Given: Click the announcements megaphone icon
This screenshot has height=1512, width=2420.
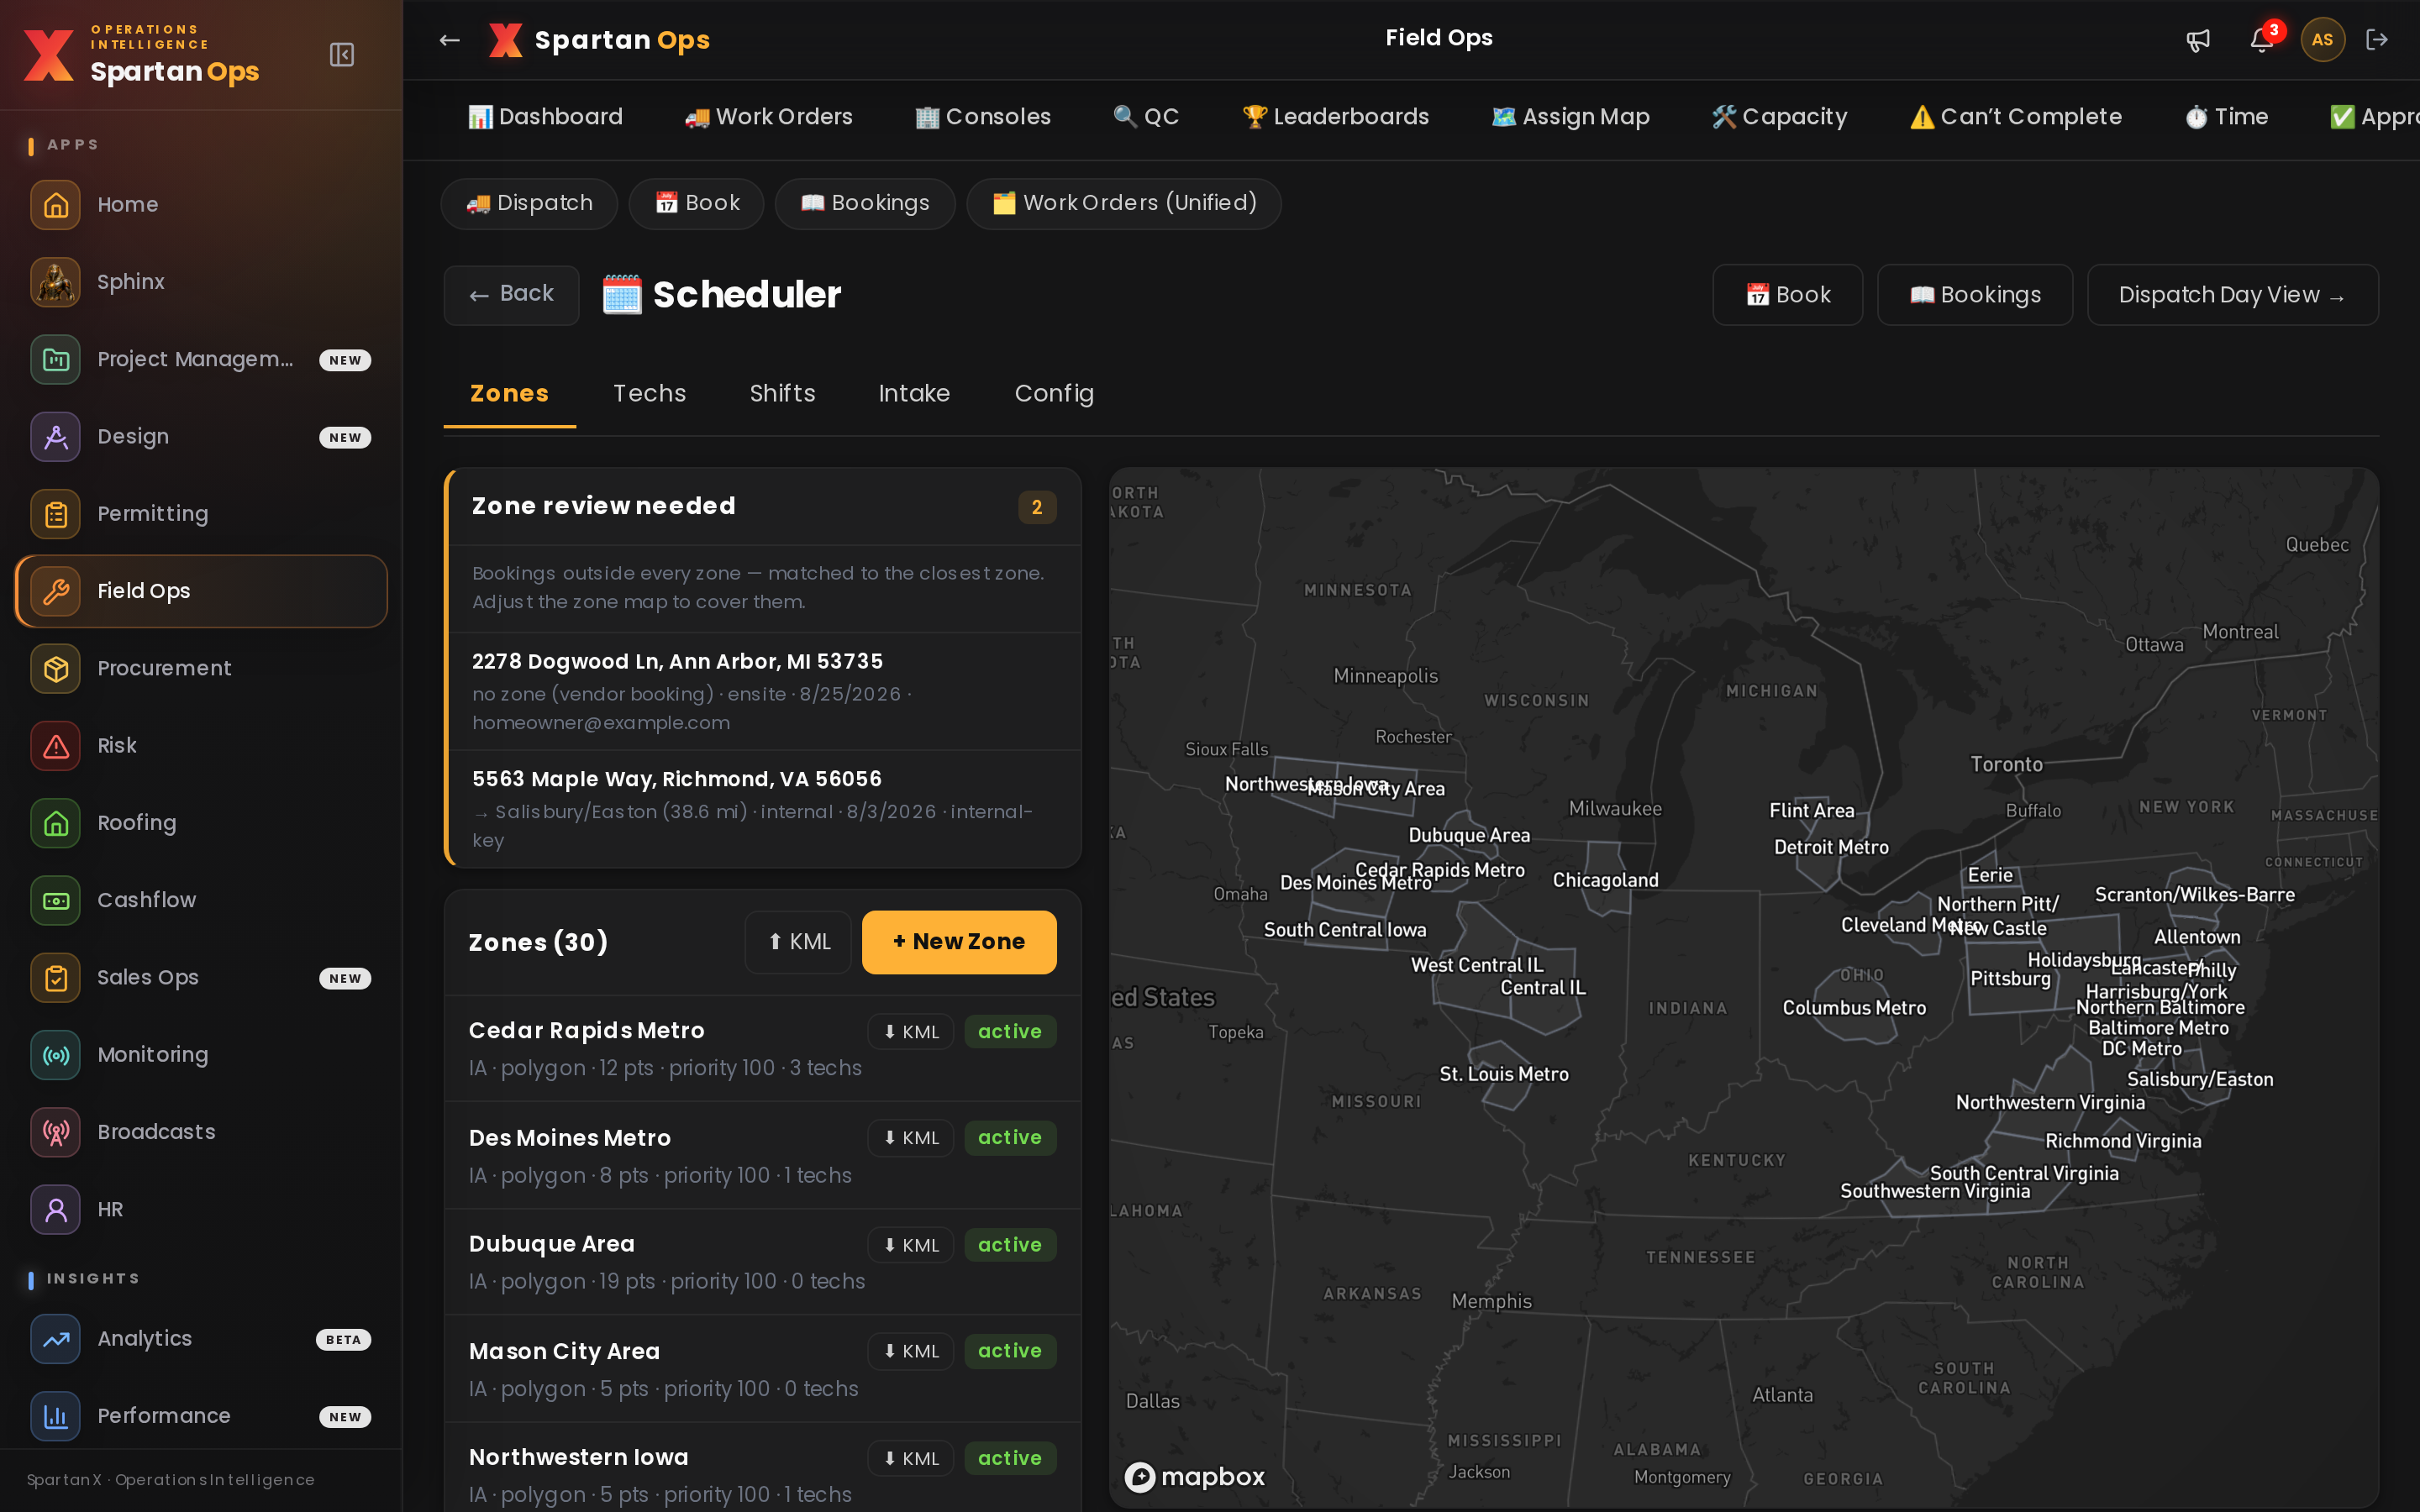Looking at the screenshot, I should [x=2198, y=40].
